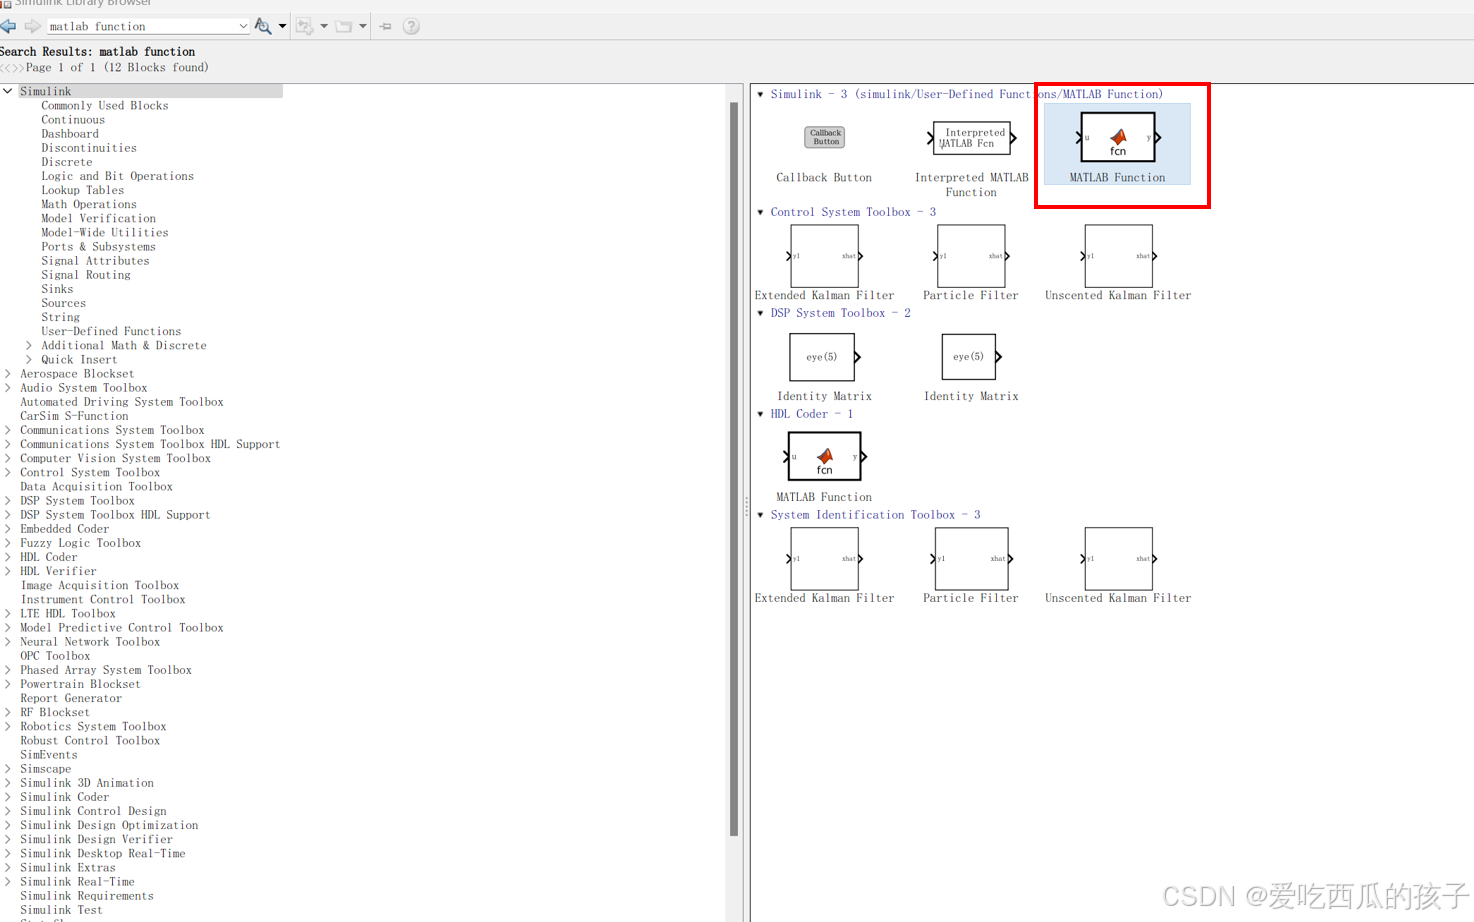Select the Embedded Coder entry
Screen dimensions: 1474x922
pos(65,529)
